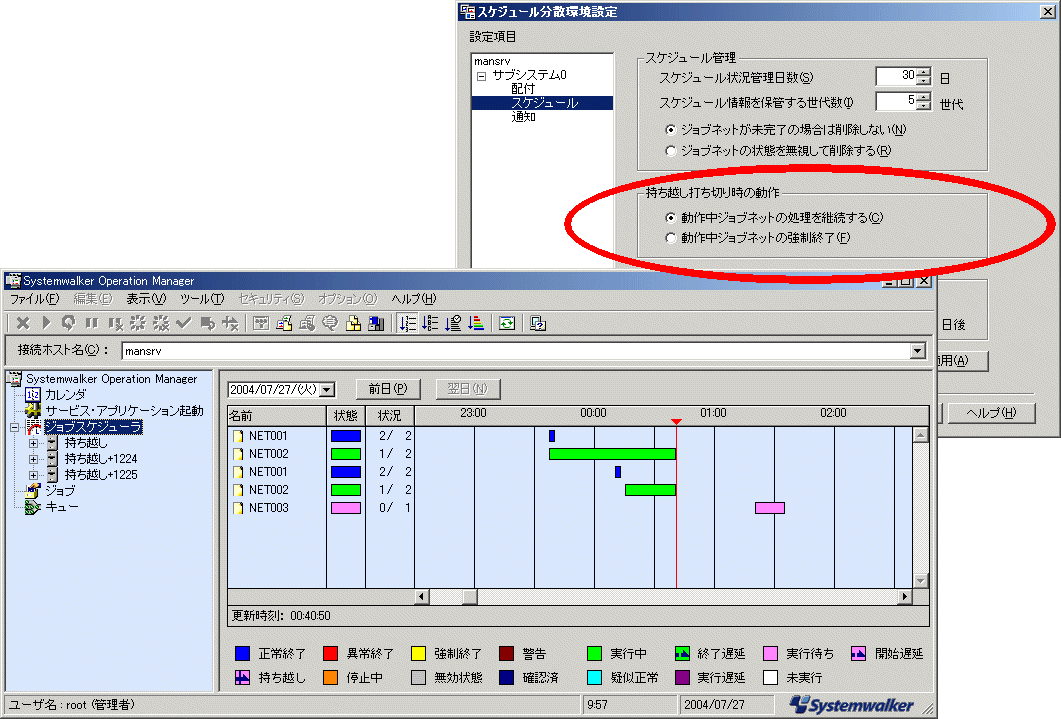Open the ヘルプ menu in Operation Manager

pos(413,299)
